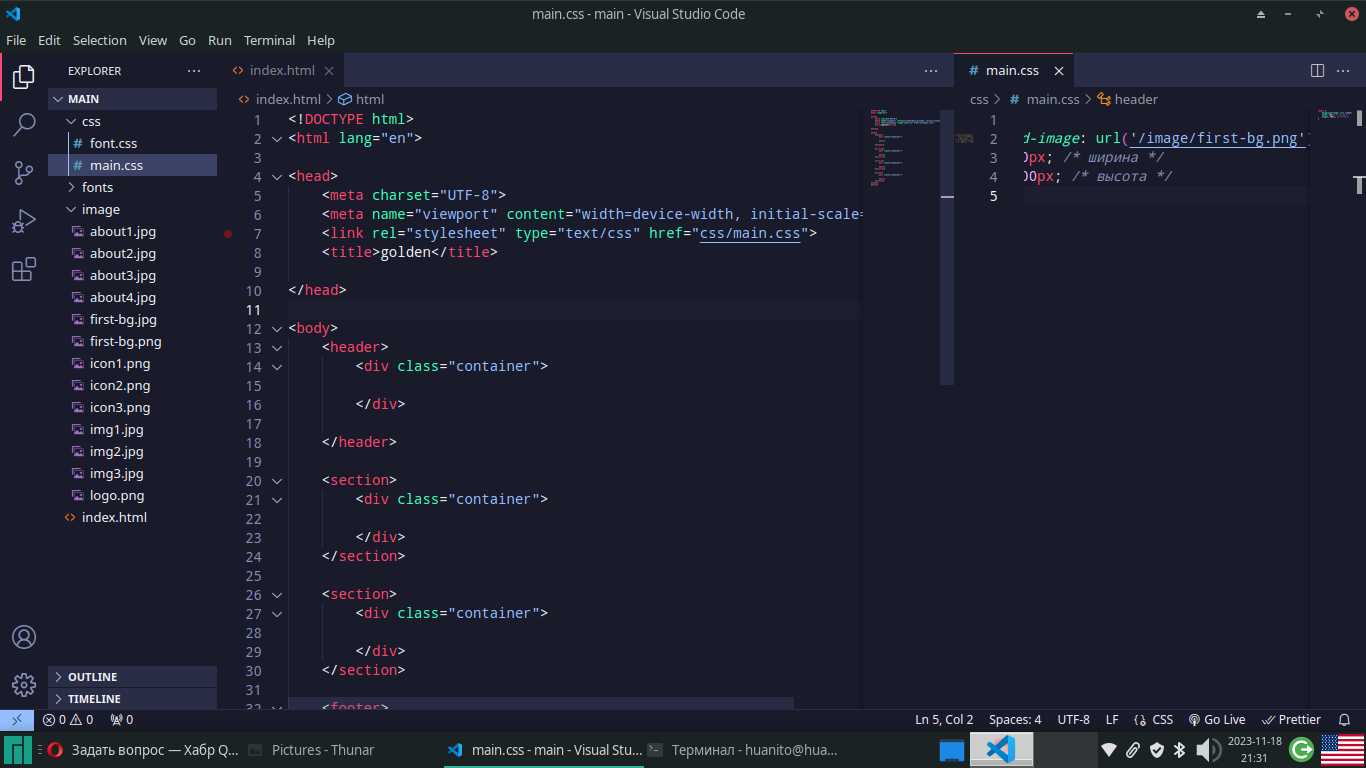1366x768 pixels.
Task: Open the Extensions view
Action: tap(24, 269)
